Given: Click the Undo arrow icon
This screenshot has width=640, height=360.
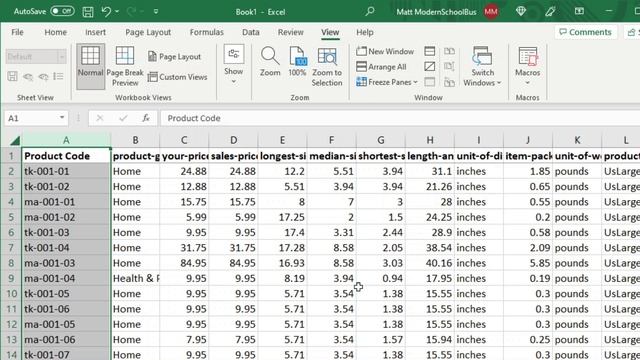Looking at the screenshot, I should pos(106,11).
